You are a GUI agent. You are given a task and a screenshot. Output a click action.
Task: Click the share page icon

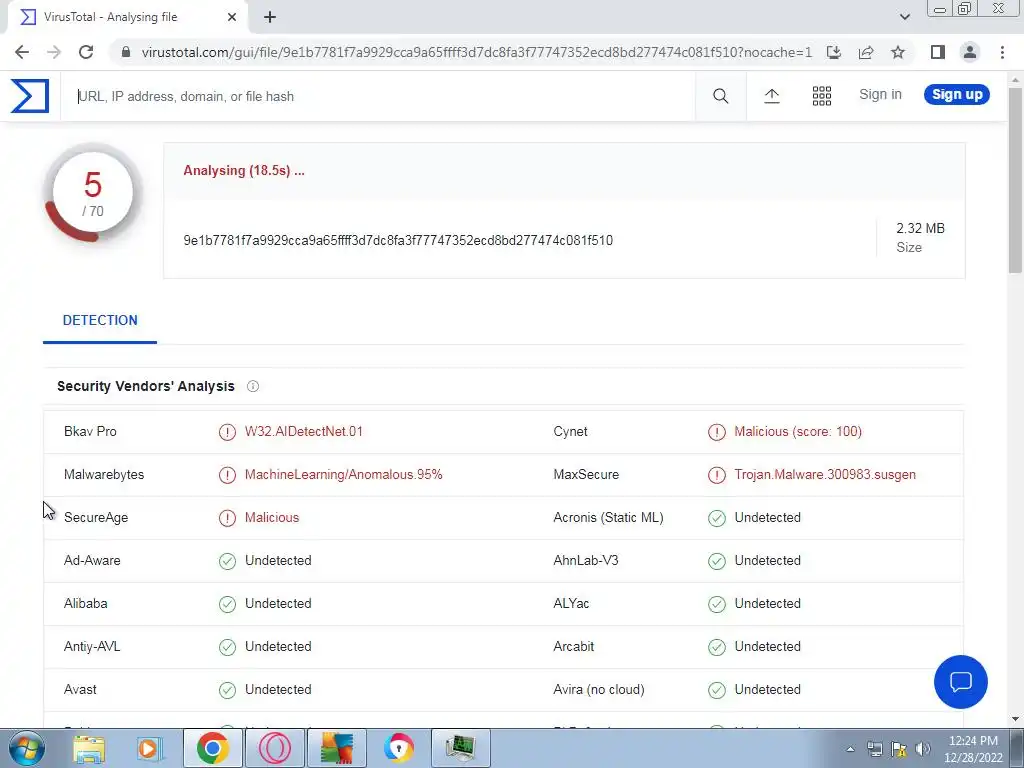point(866,52)
